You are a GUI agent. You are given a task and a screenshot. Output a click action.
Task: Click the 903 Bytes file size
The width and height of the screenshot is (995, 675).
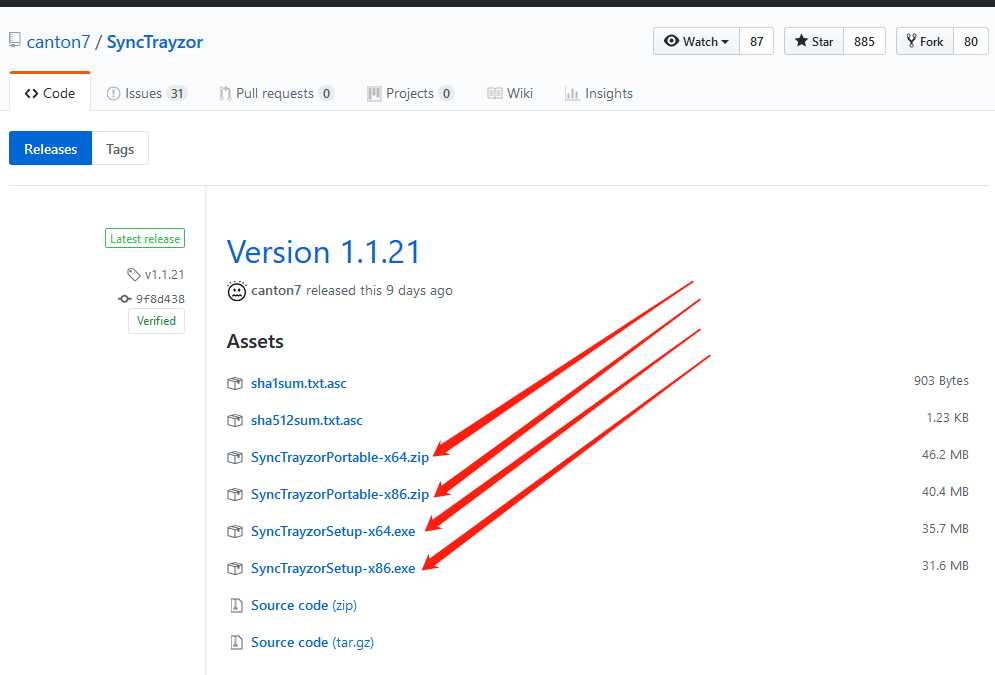941,381
